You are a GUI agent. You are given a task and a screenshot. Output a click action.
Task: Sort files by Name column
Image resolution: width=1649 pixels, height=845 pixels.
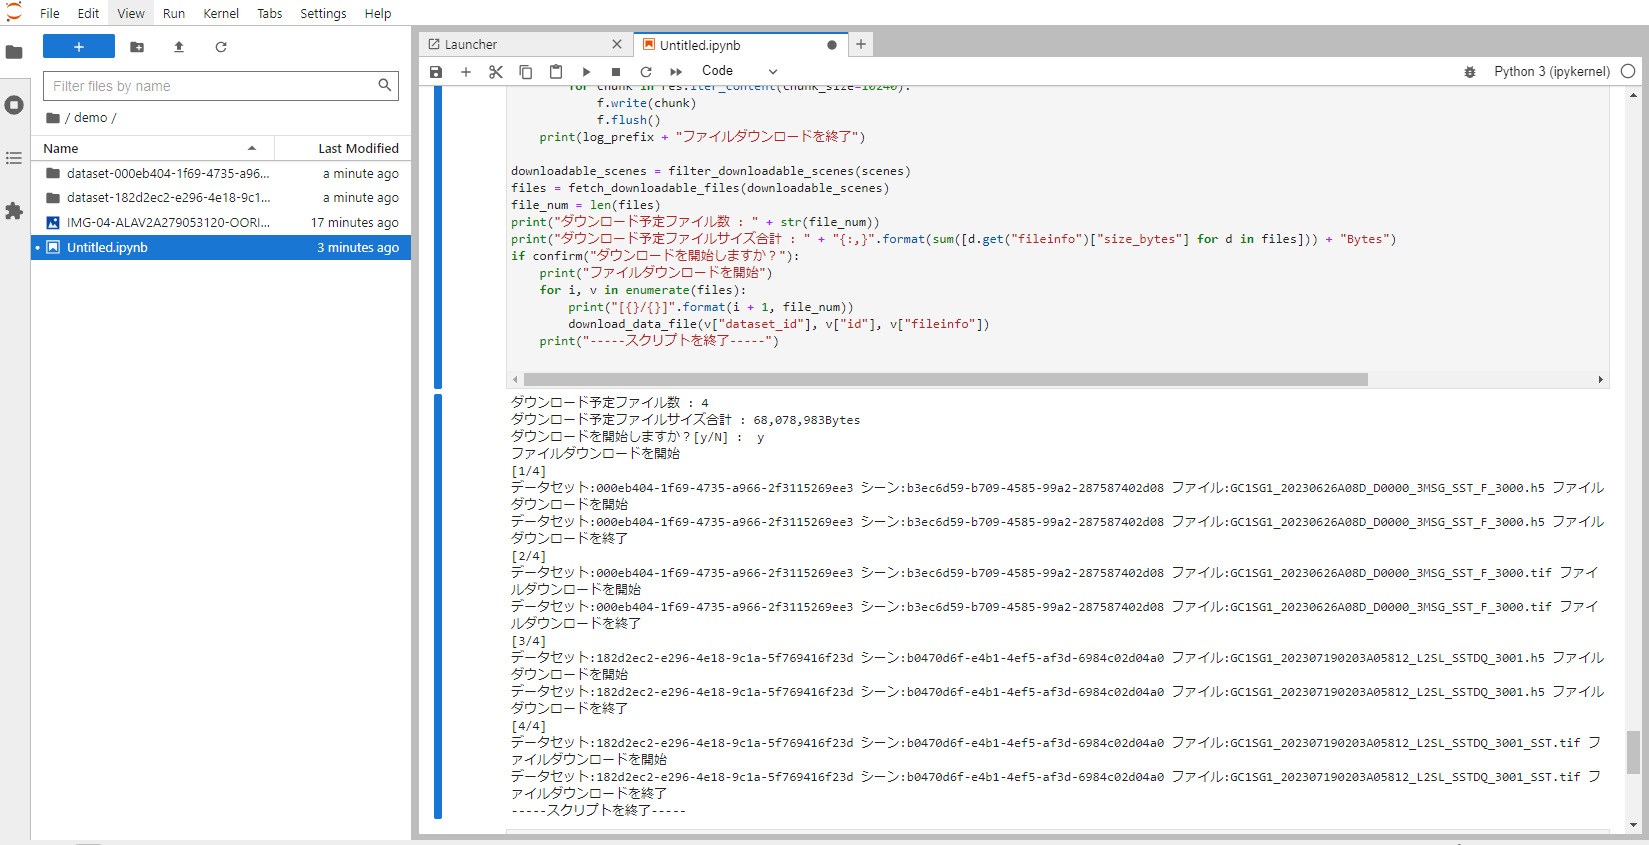[152, 148]
